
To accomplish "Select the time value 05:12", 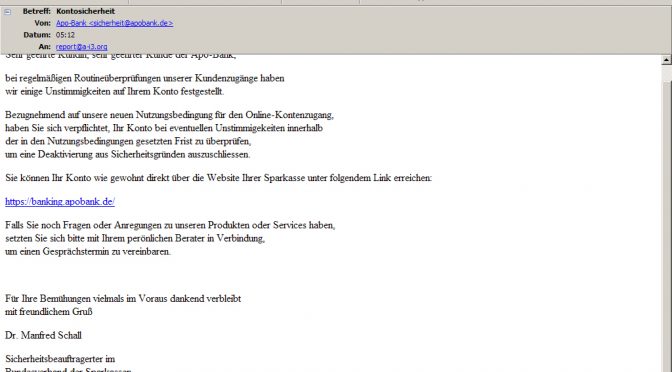I will click(x=65, y=35).
